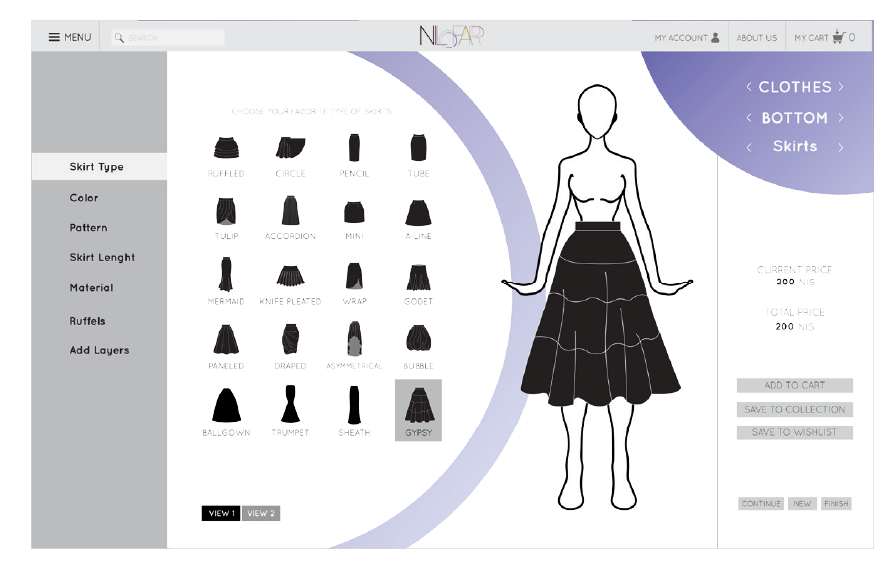Image resolution: width=894 pixels, height=570 pixels.
Task: Select the highlighted Gypsy skirt icon
Action: (418, 410)
